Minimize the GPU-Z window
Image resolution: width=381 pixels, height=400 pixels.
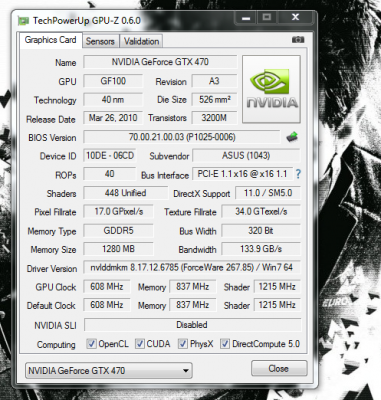(x=246, y=17)
